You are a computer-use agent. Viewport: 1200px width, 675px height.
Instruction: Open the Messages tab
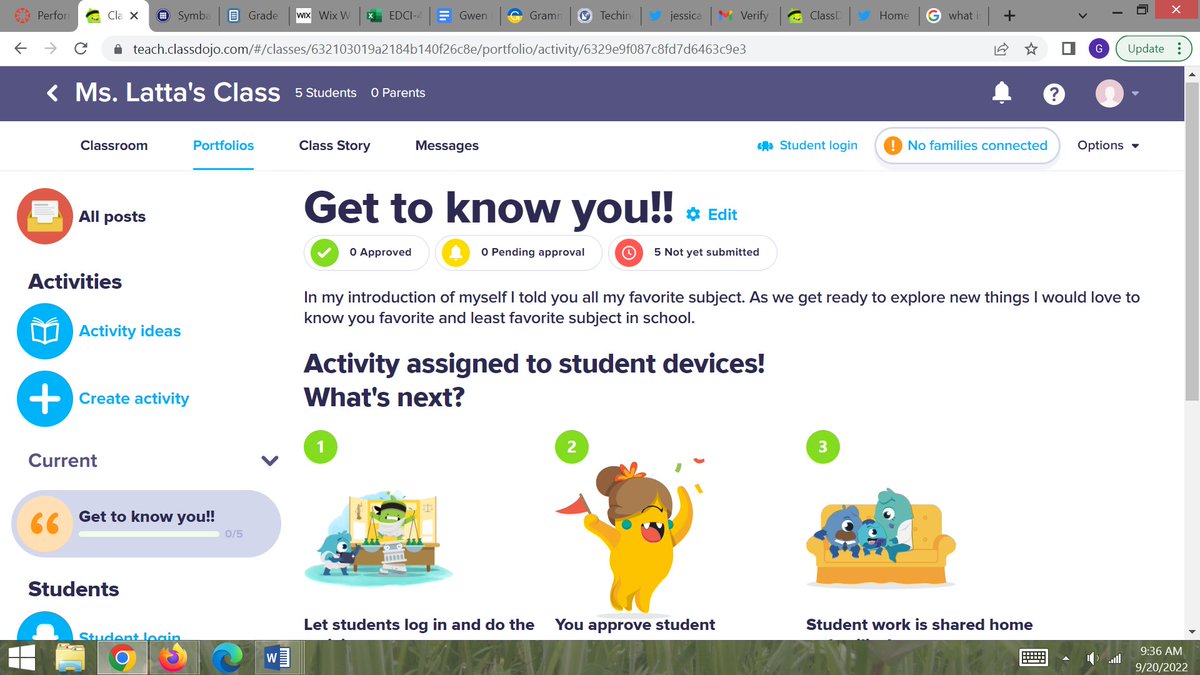click(x=447, y=145)
